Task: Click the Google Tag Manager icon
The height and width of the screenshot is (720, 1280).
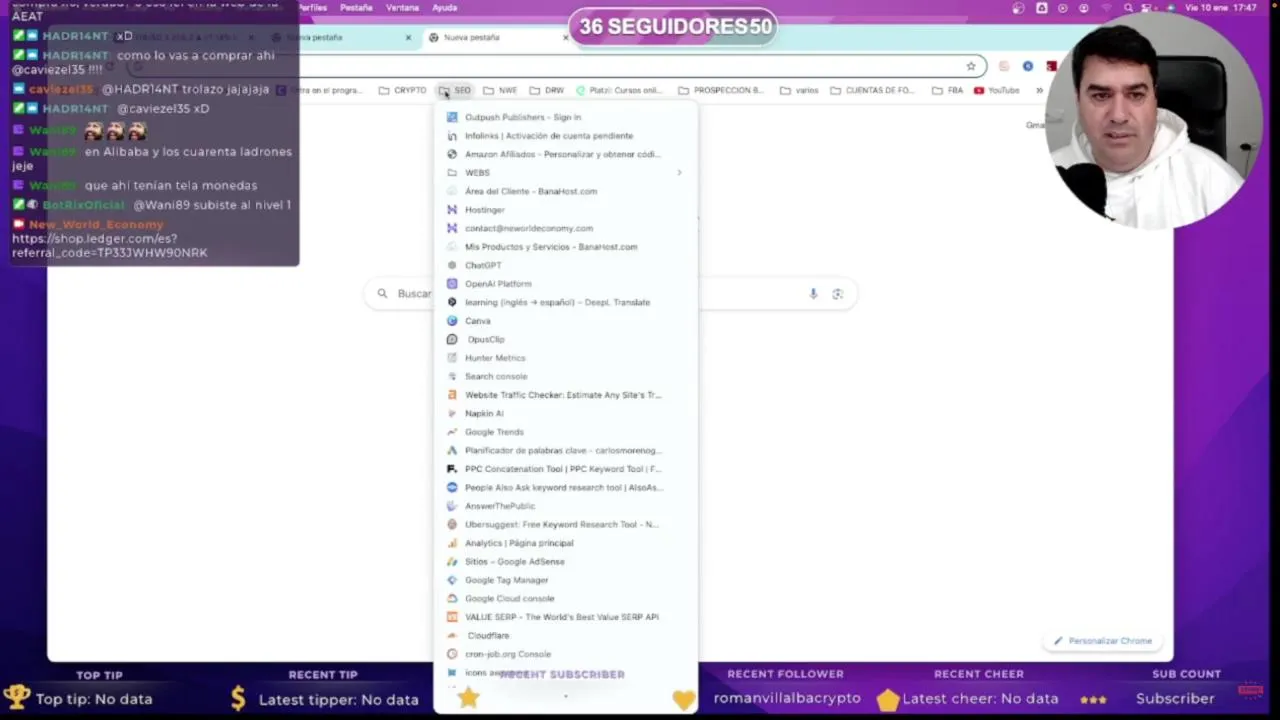Action: [x=452, y=580]
